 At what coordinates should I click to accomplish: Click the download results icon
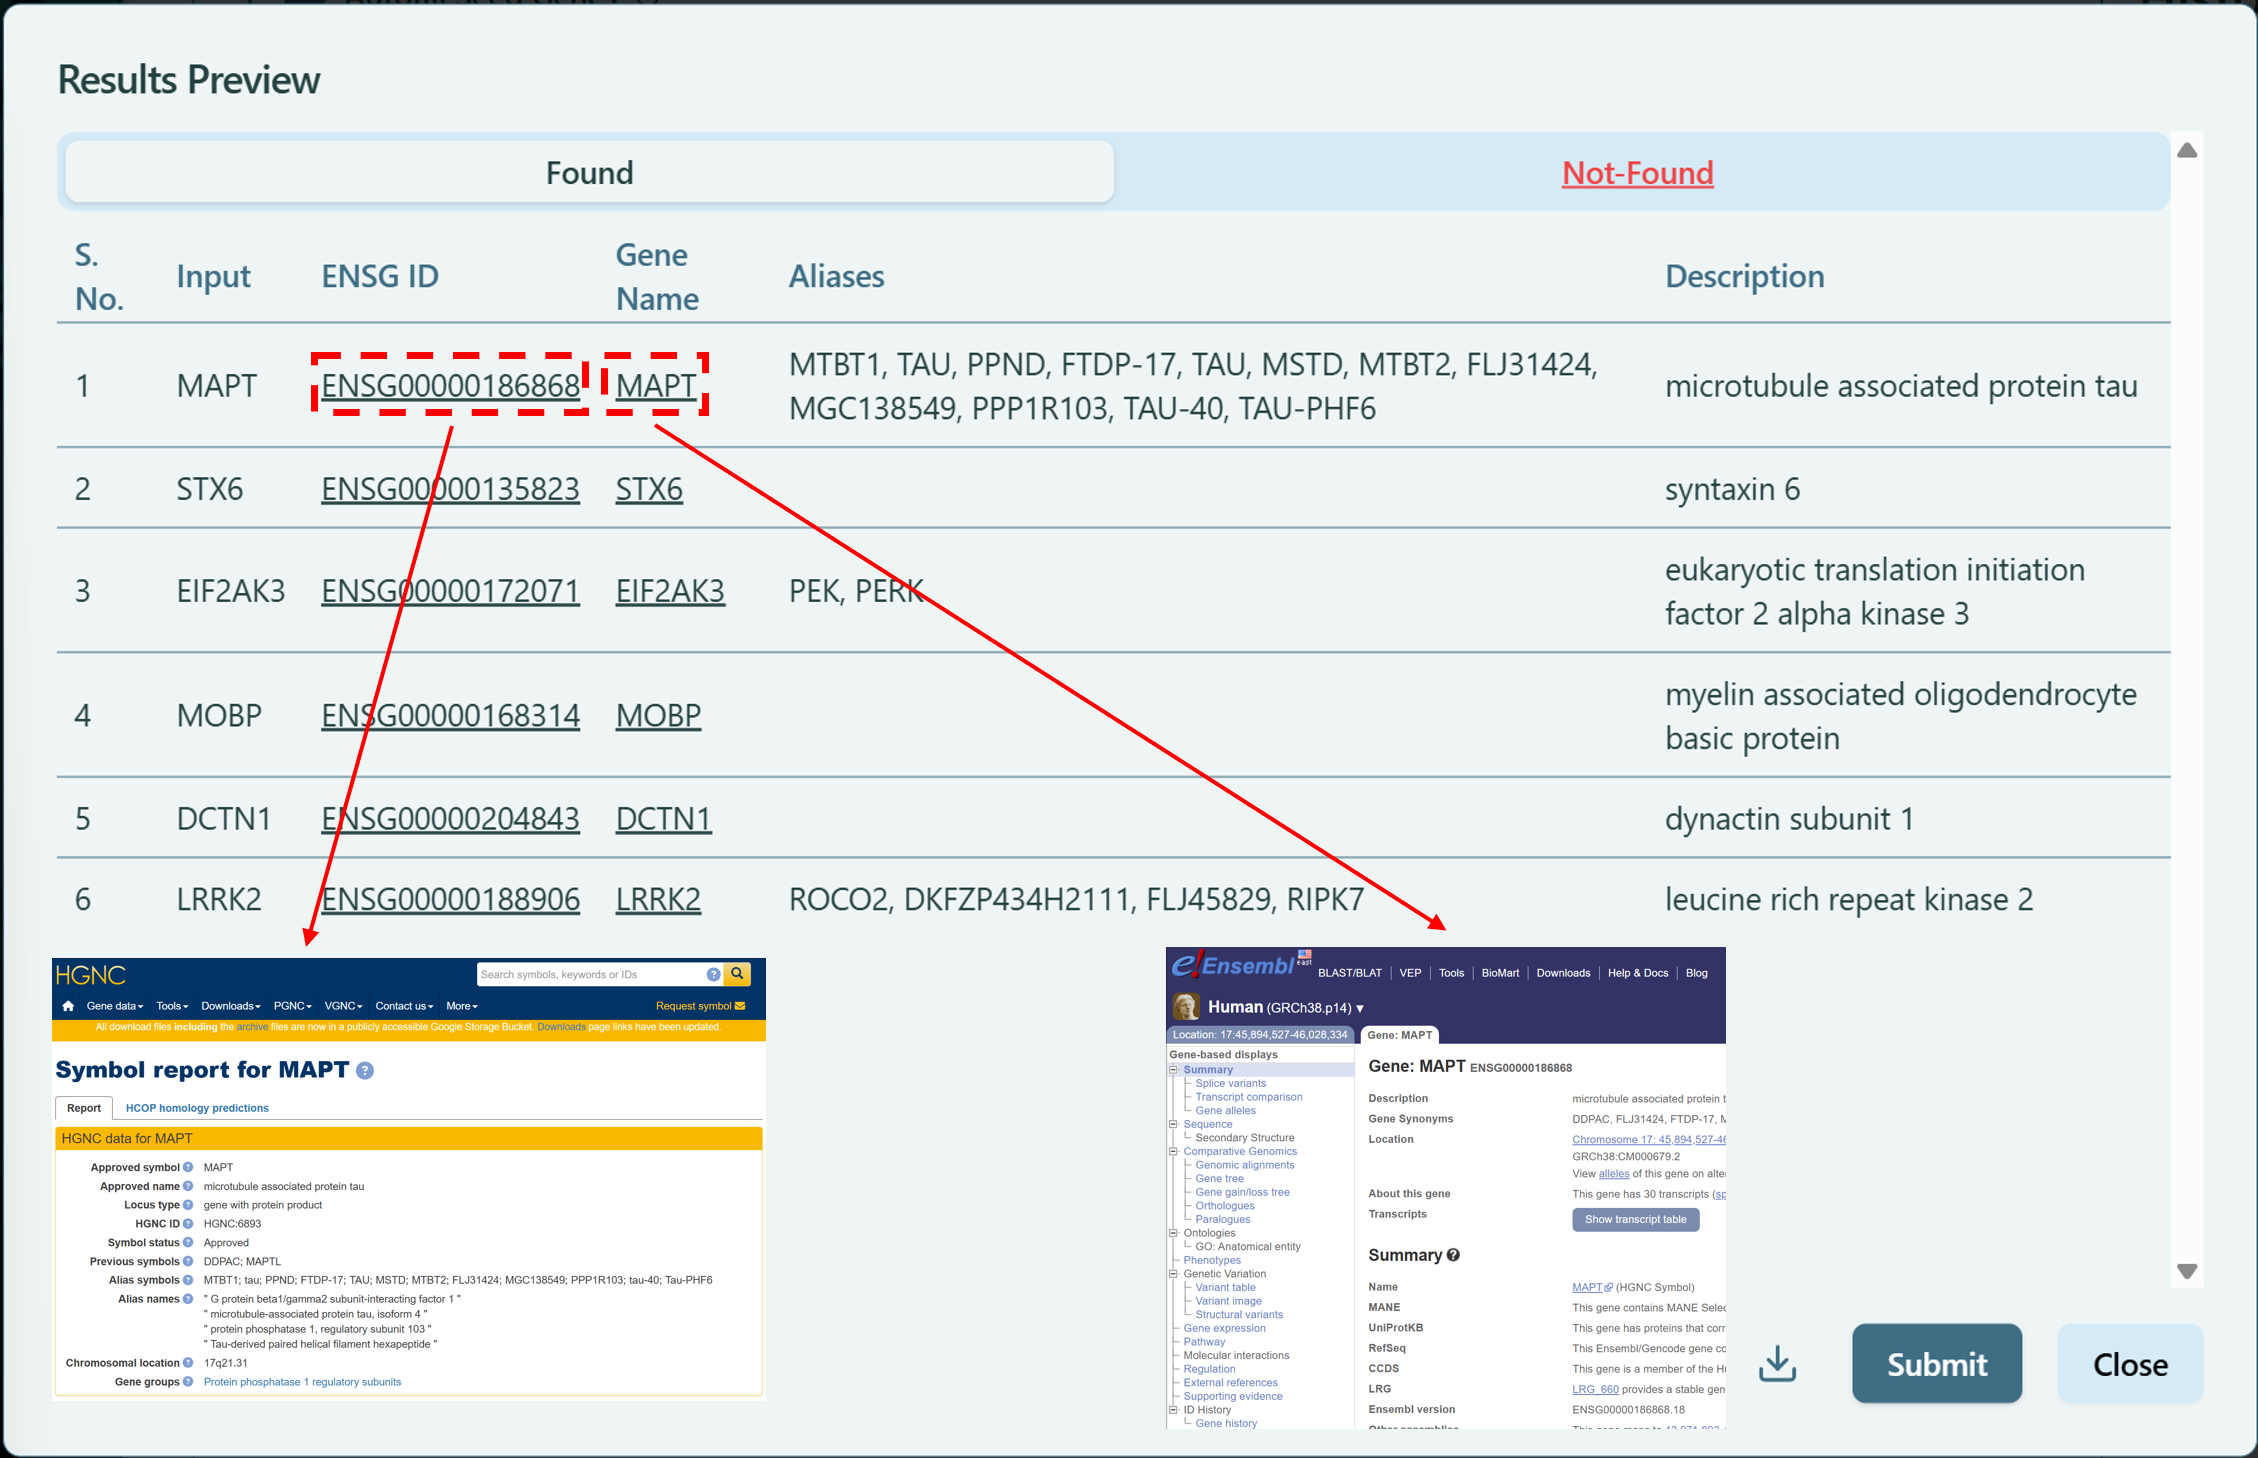1777,1363
